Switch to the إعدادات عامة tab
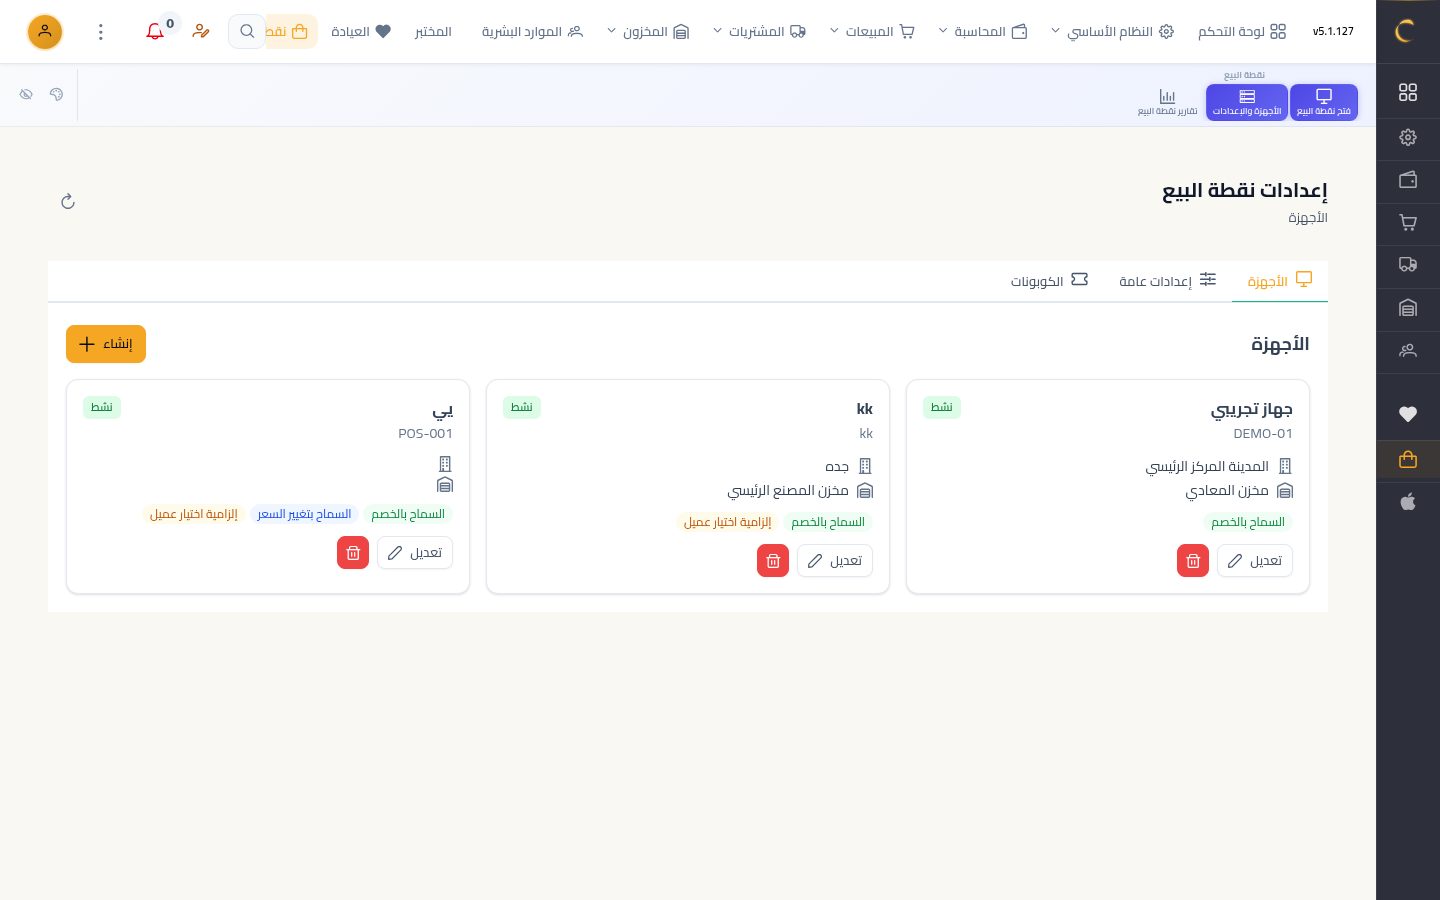Screen dimensions: 1440x900 click(x=1167, y=281)
